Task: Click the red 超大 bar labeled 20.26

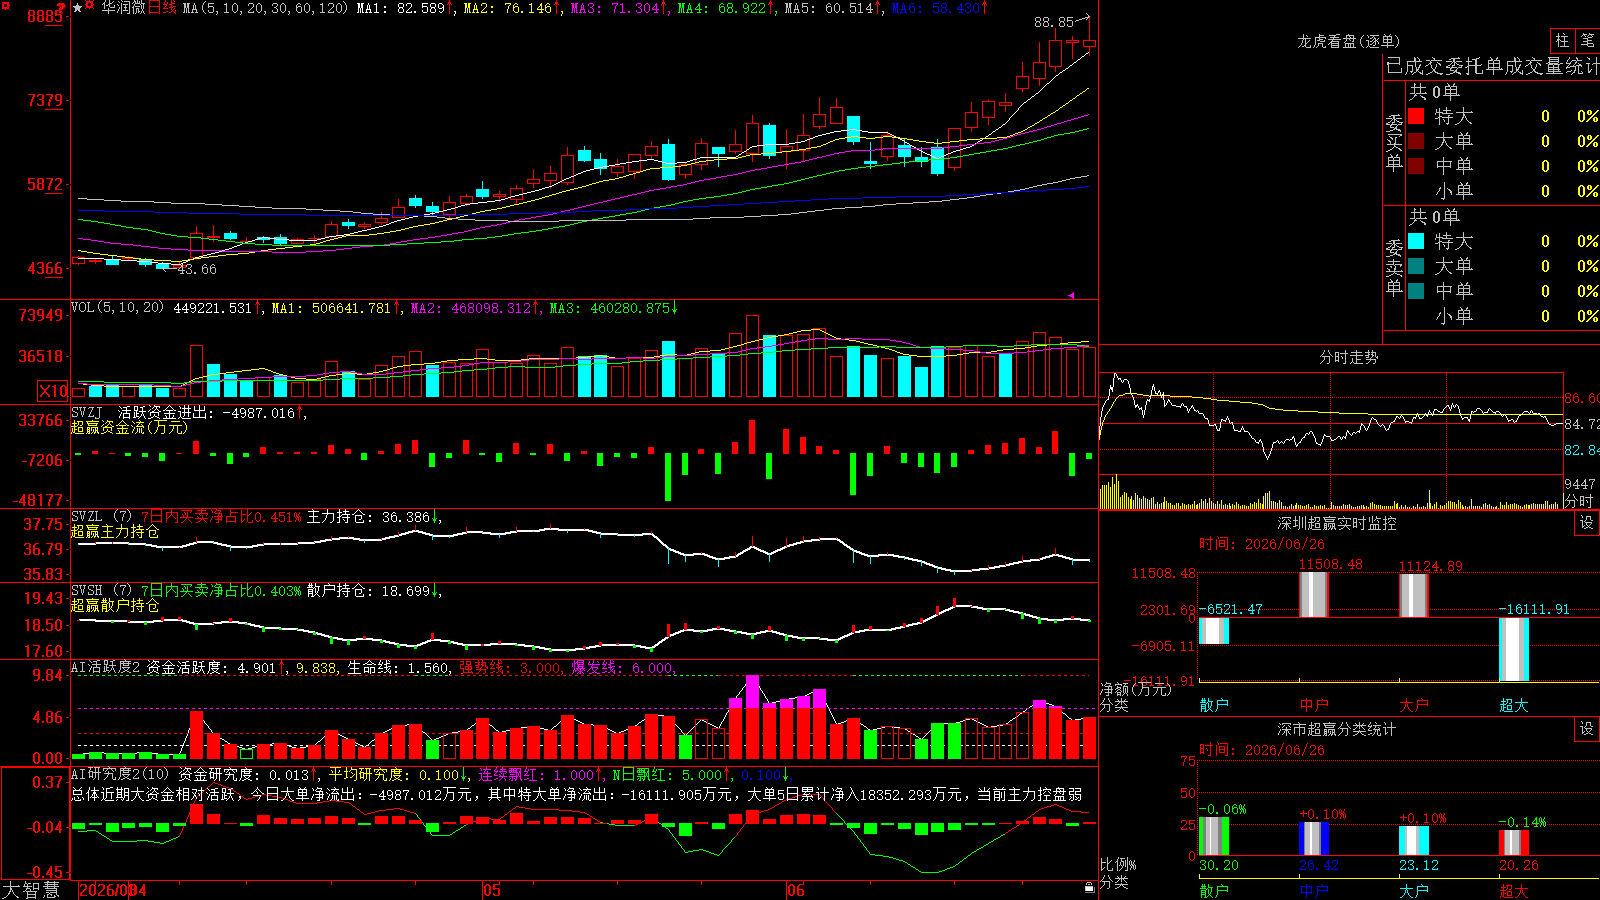Action: click(1514, 843)
